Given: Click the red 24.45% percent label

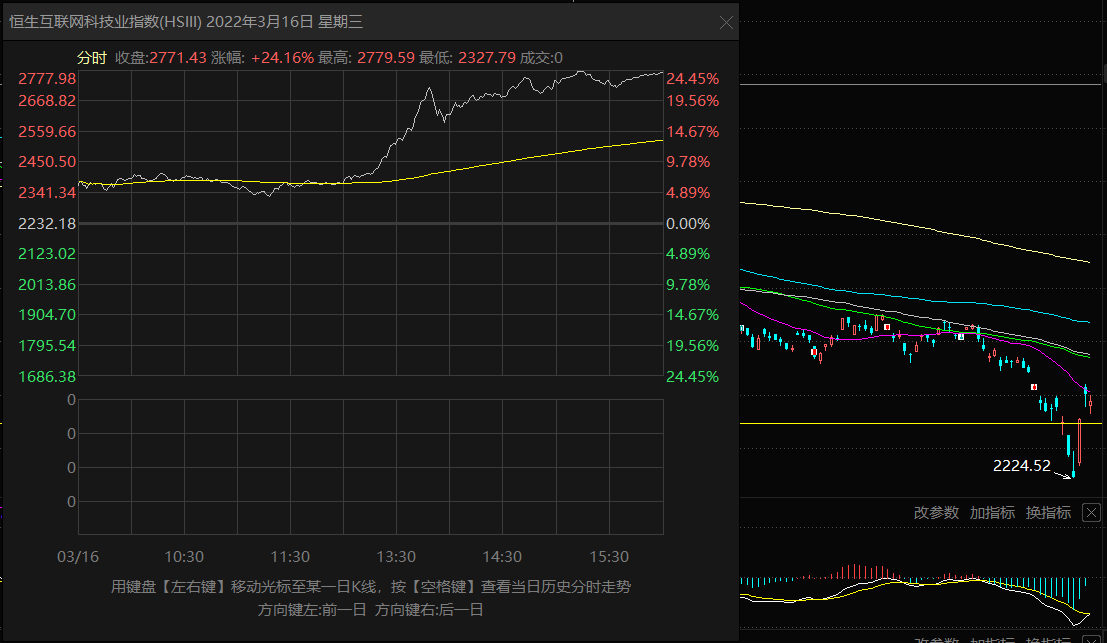Looking at the screenshot, I should [693, 79].
